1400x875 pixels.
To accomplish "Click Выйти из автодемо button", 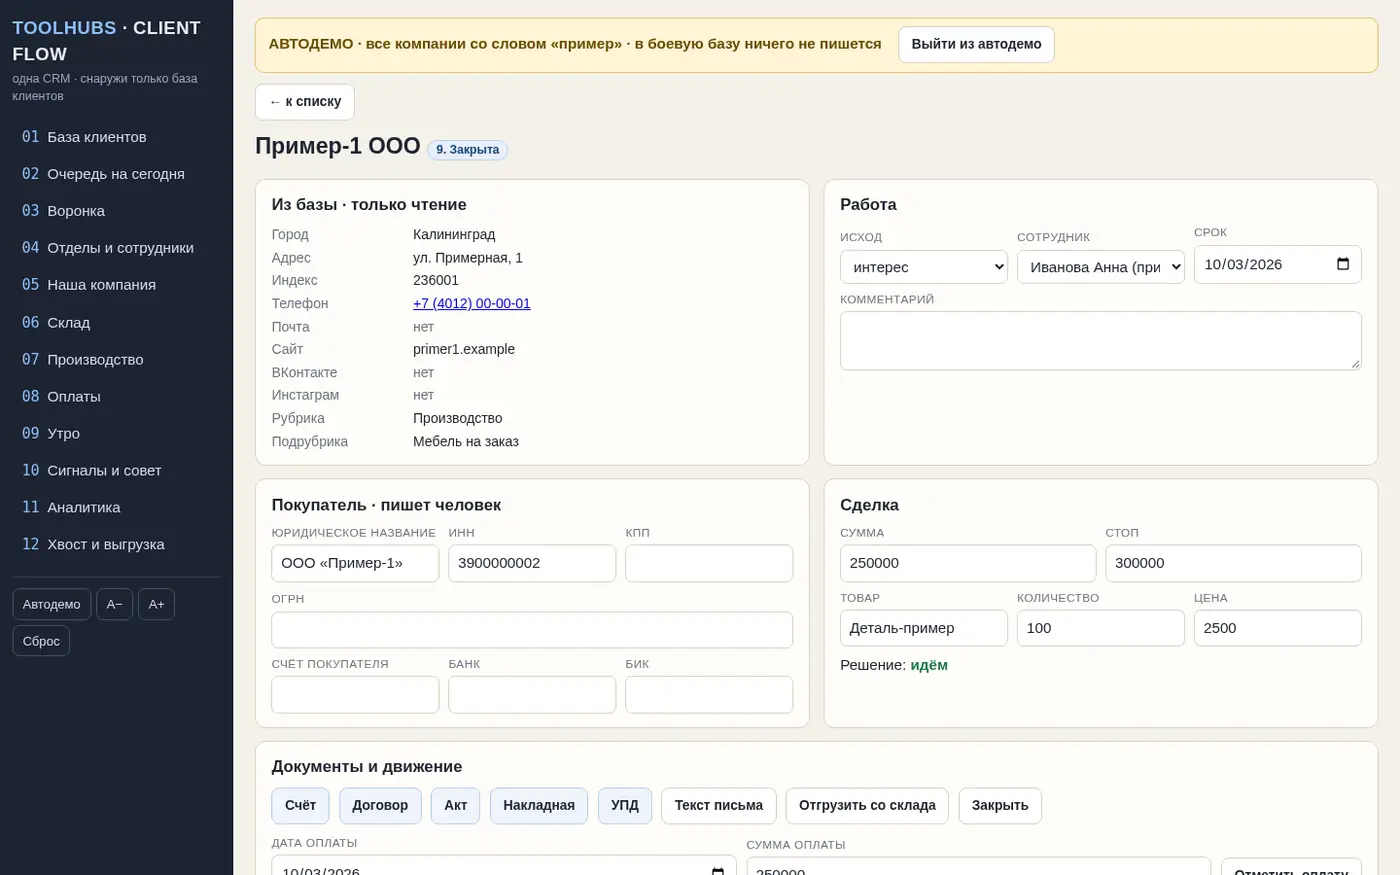I will [976, 44].
